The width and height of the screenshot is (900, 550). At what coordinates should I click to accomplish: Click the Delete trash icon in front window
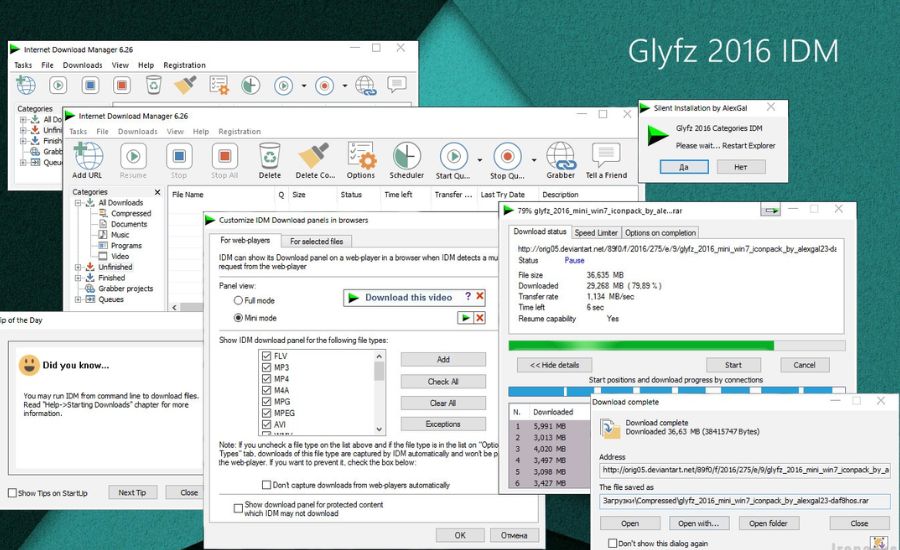tap(269, 156)
